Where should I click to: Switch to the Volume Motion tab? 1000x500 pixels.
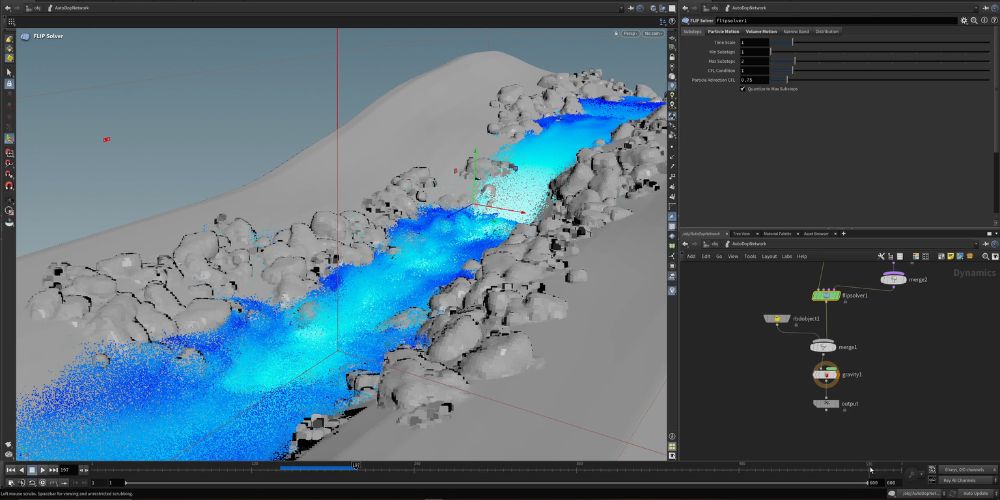click(x=761, y=31)
